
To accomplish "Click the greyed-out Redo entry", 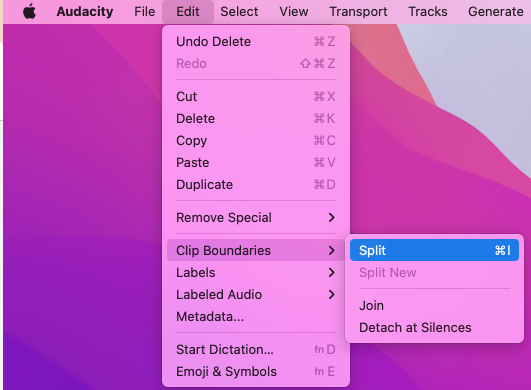I will click(x=256, y=64).
